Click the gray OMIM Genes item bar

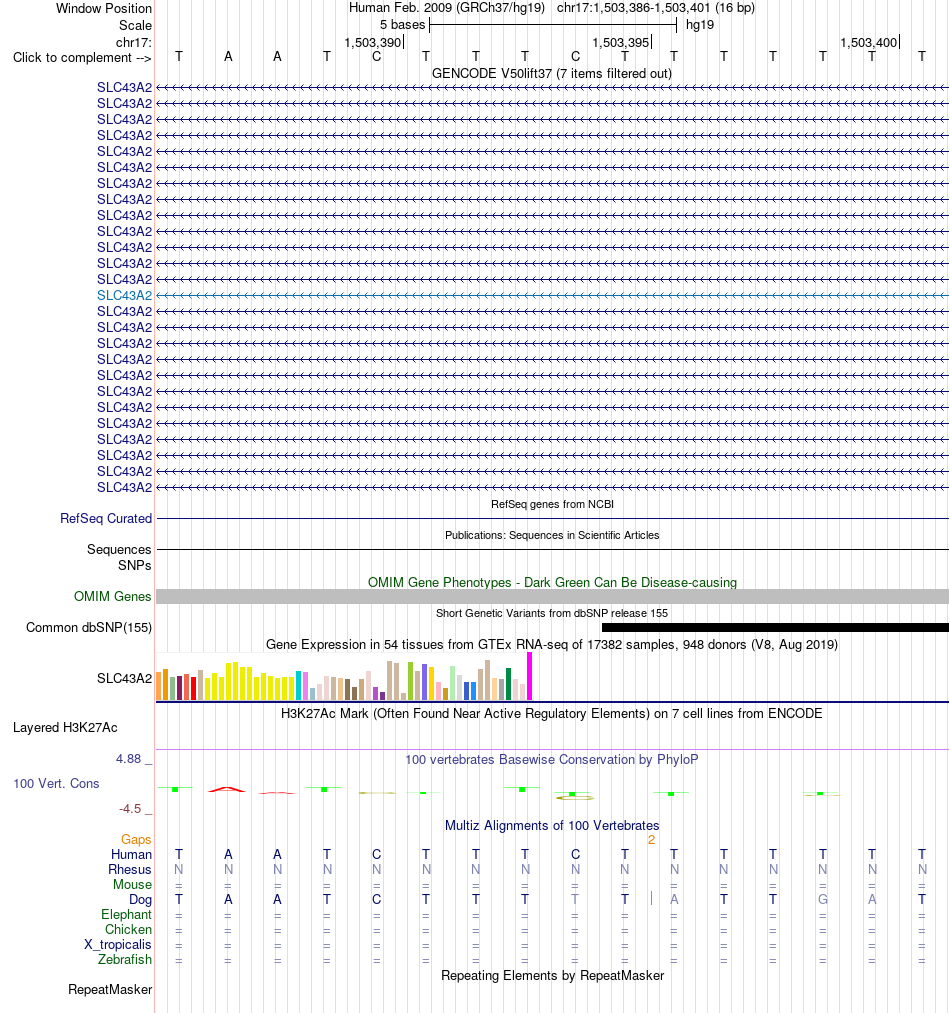[553, 596]
